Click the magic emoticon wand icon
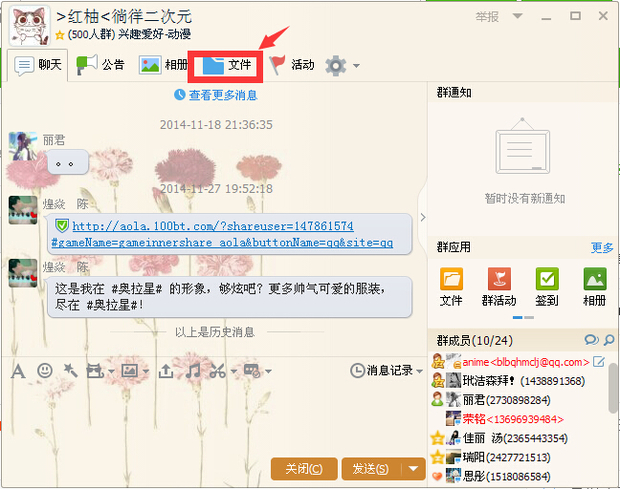The width and height of the screenshot is (620, 489). click(70, 371)
